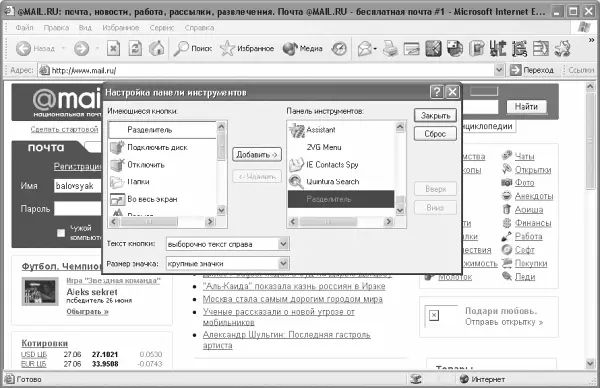
Task: Select Assistant in the toolbar list
Action: [x=341, y=130]
